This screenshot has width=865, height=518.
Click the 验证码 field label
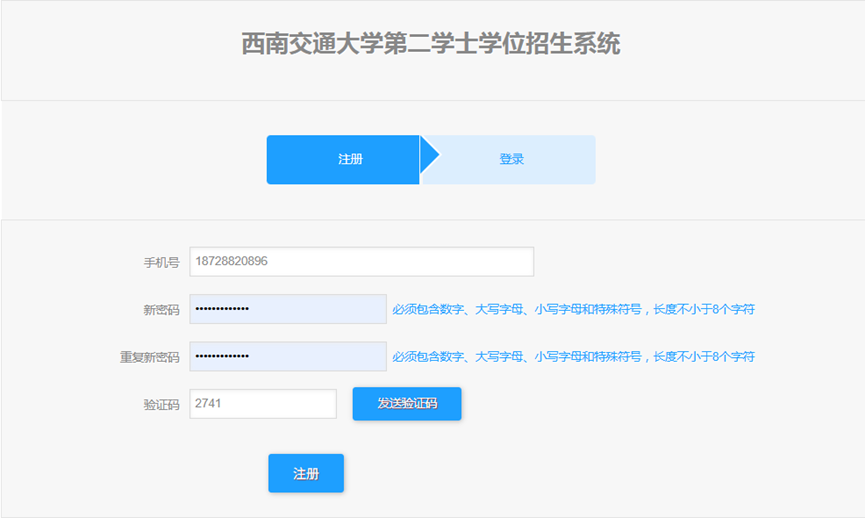(161, 405)
